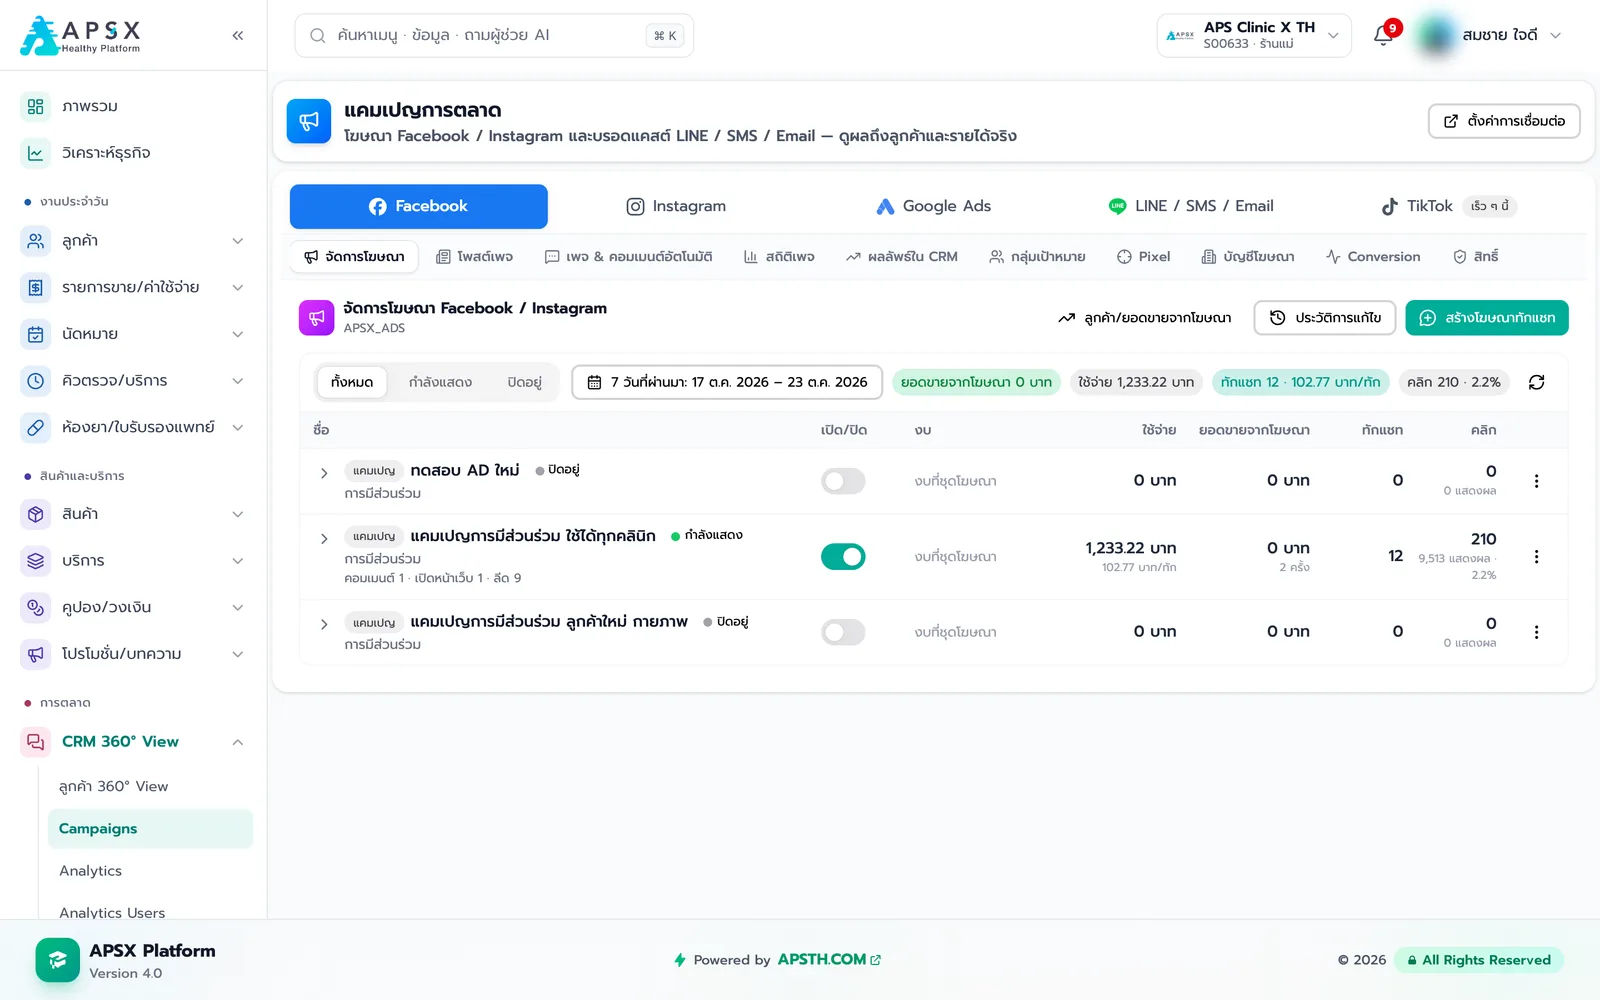Open the Pixel sub-tab

coord(1143,257)
